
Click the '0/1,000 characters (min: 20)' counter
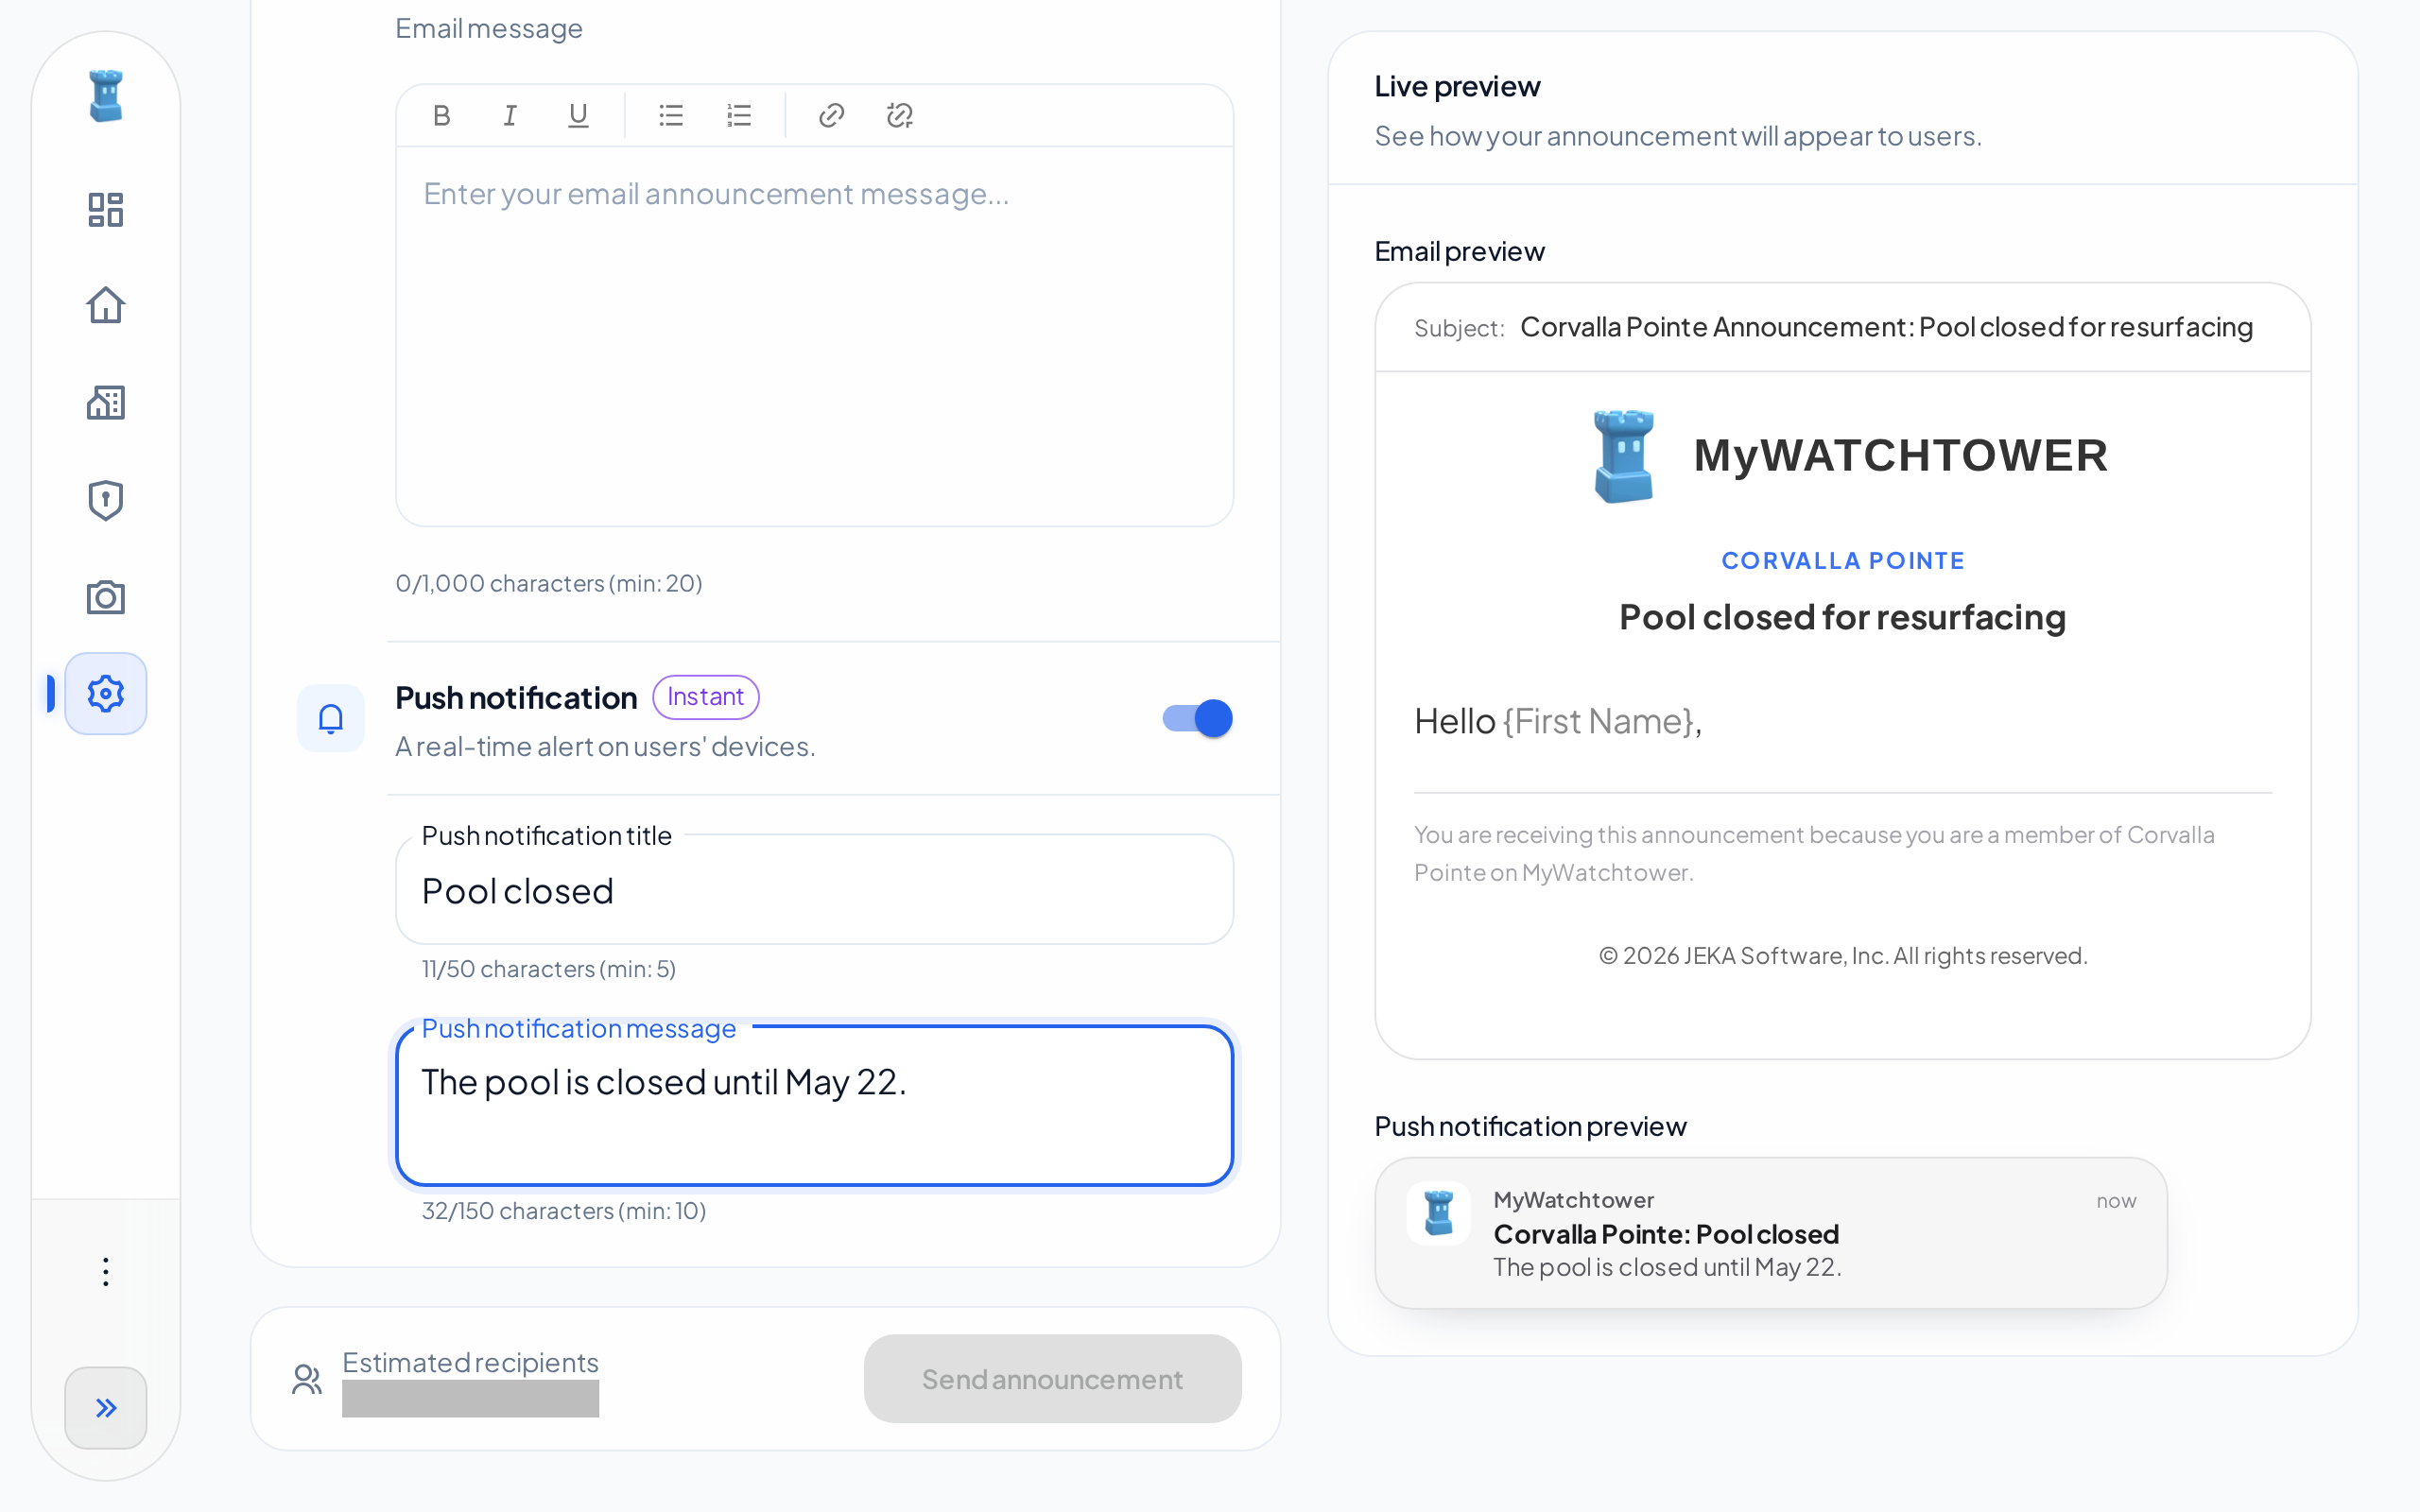pyautogui.click(x=549, y=583)
